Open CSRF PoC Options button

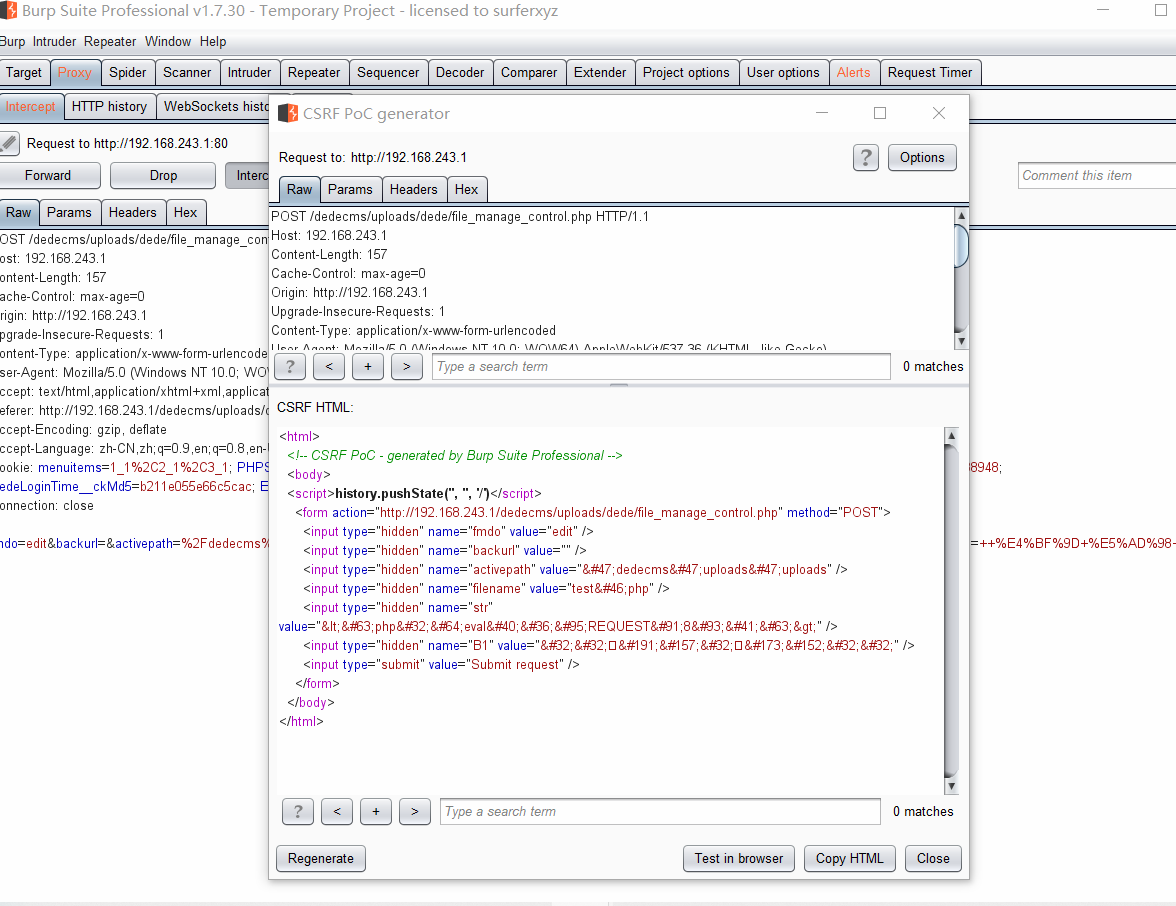(x=922, y=158)
